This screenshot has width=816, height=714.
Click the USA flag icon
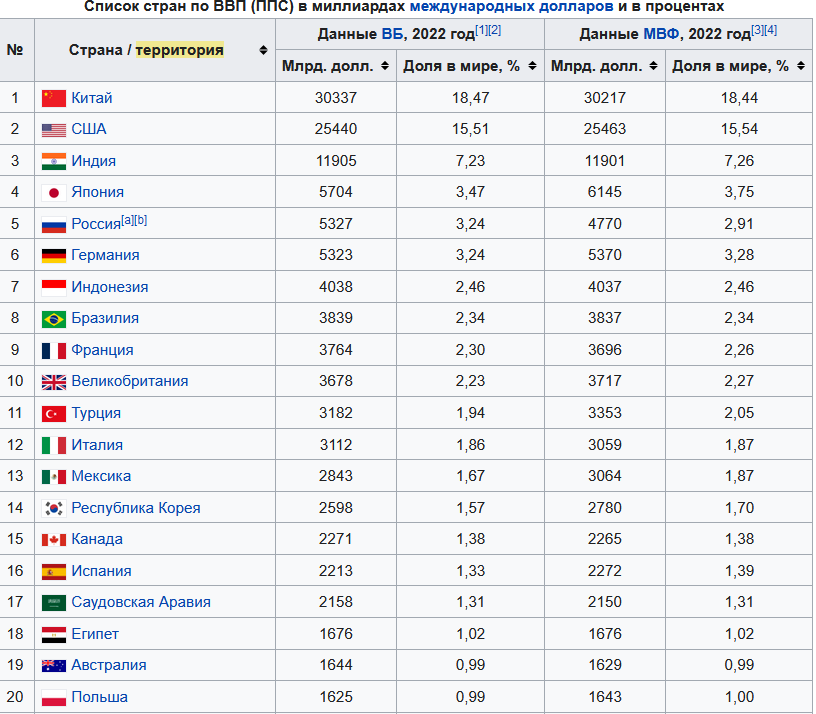click(x=54, y=130)
